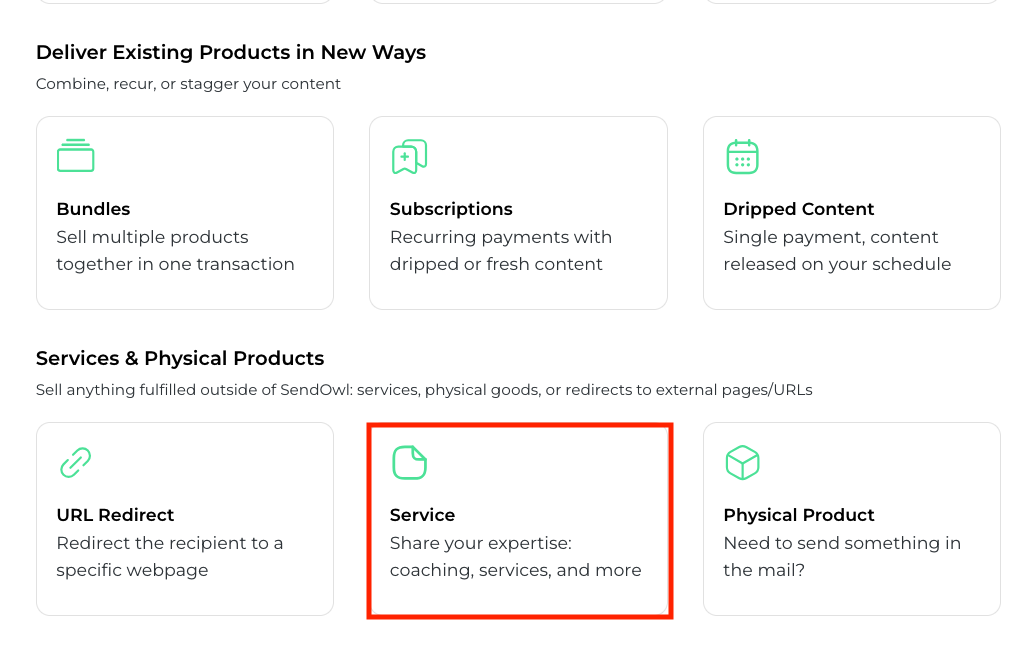Choose the Subscriptions product type title

tap(451, 209)
